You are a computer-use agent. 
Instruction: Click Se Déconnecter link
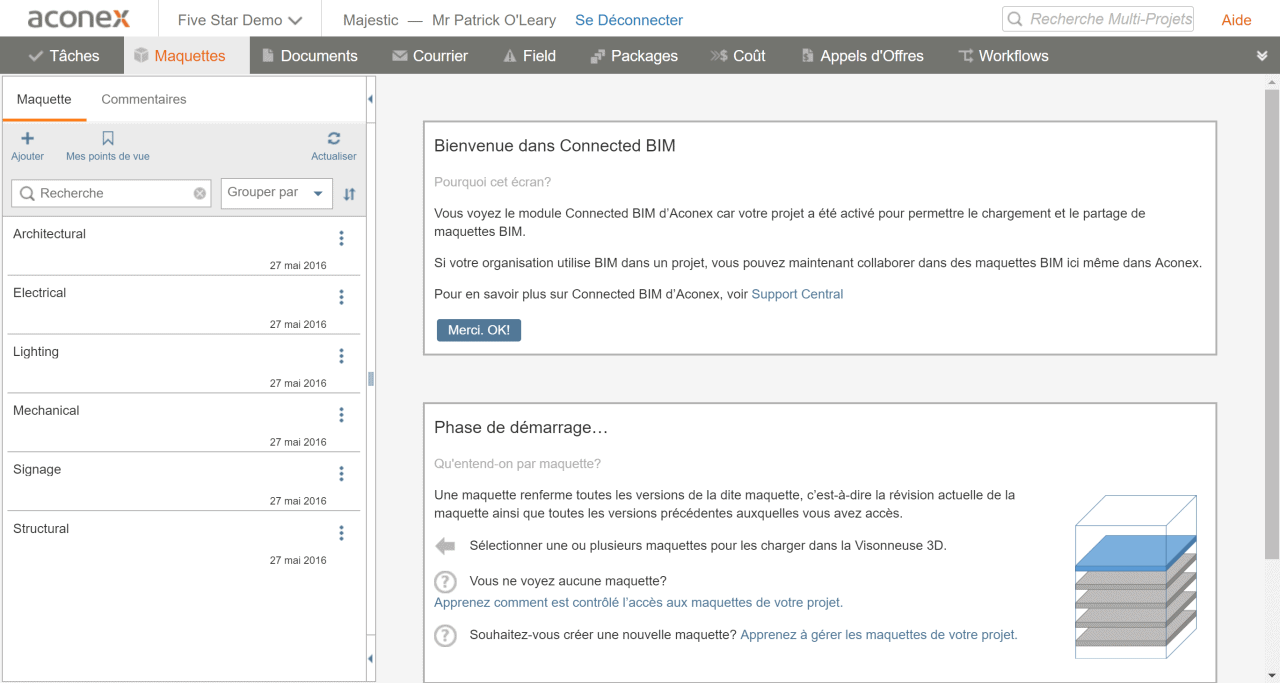[629, 20]
